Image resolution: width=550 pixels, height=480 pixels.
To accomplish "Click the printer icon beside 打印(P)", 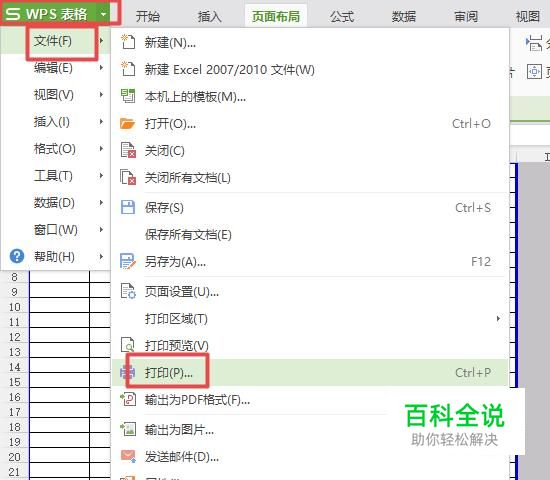I will 128,372.
